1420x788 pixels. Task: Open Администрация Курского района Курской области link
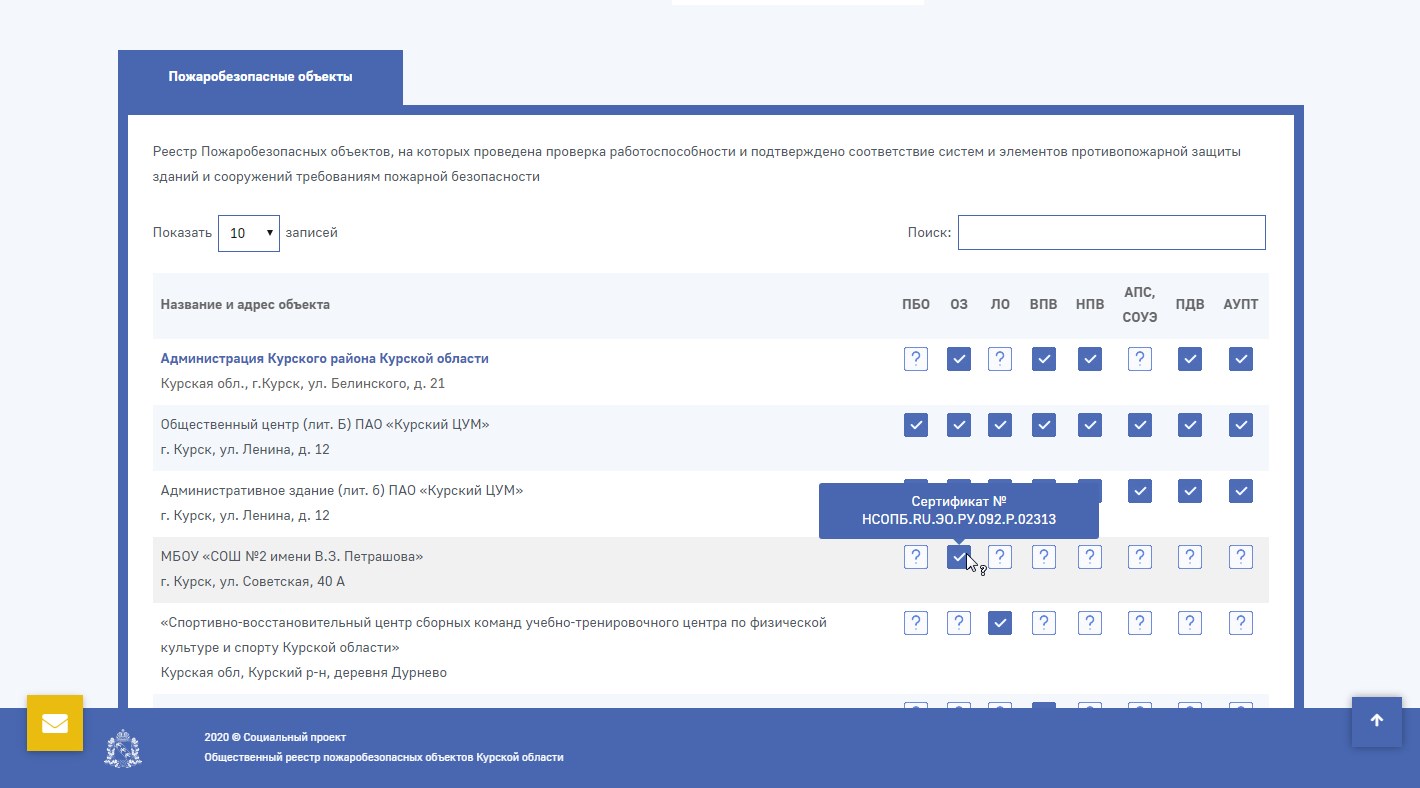(x=324, y=358)
